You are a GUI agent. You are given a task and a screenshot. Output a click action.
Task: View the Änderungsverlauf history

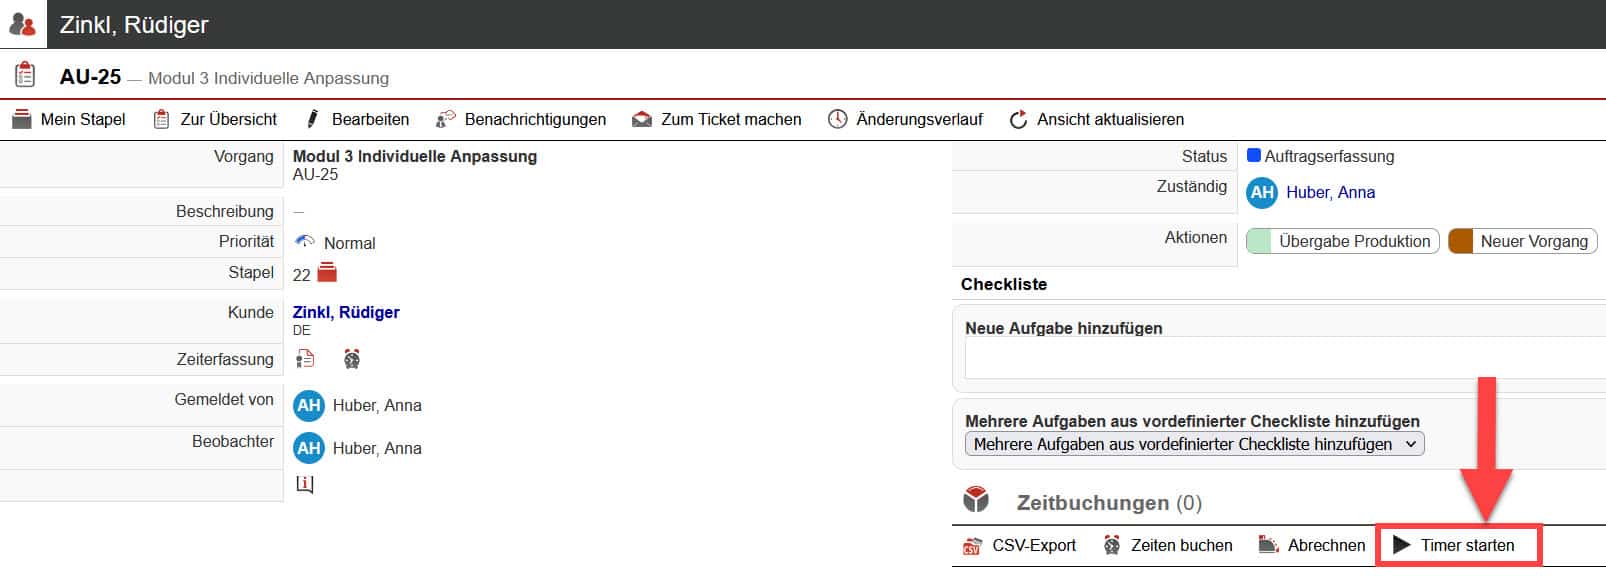coord(905,119)
